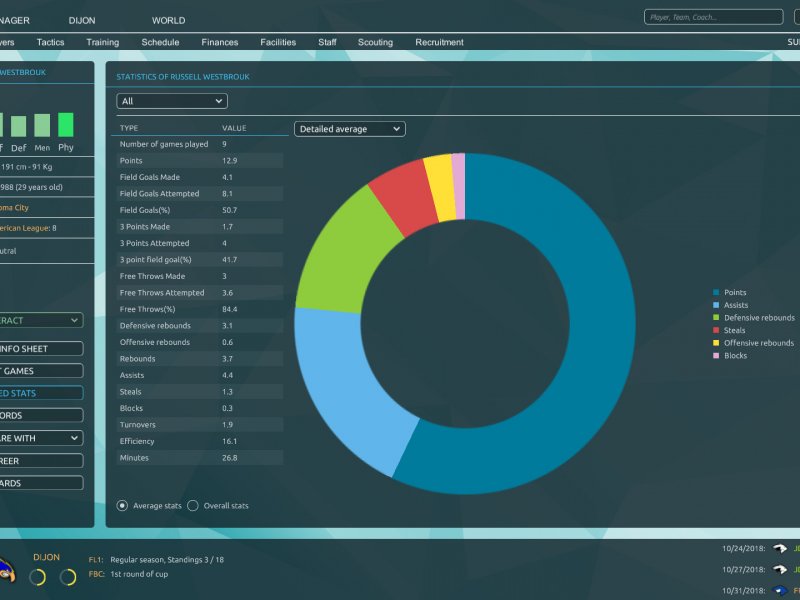Open the Facilities menu
Viewport: 800px width, 600px height.
278,42
